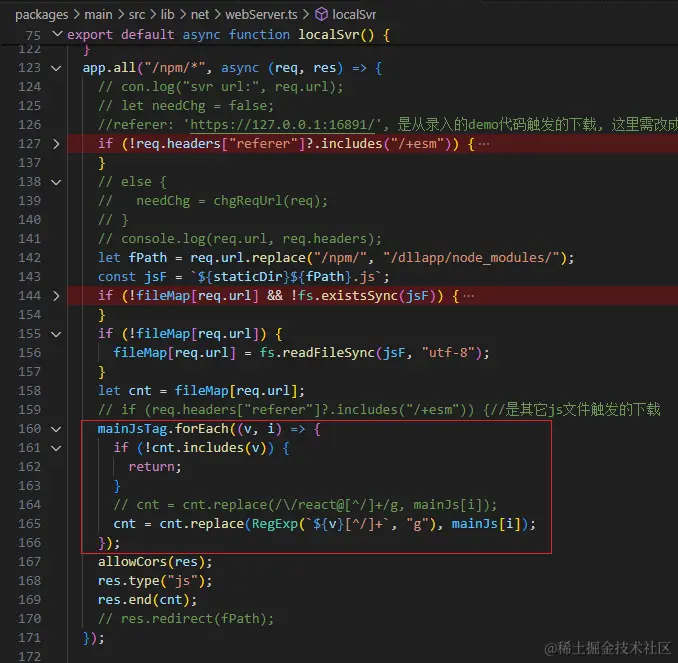Click 'let cnt' declaration on line 158
This screenshot has width=678, height=663.
pyautogui.click(x=125, y=391)
